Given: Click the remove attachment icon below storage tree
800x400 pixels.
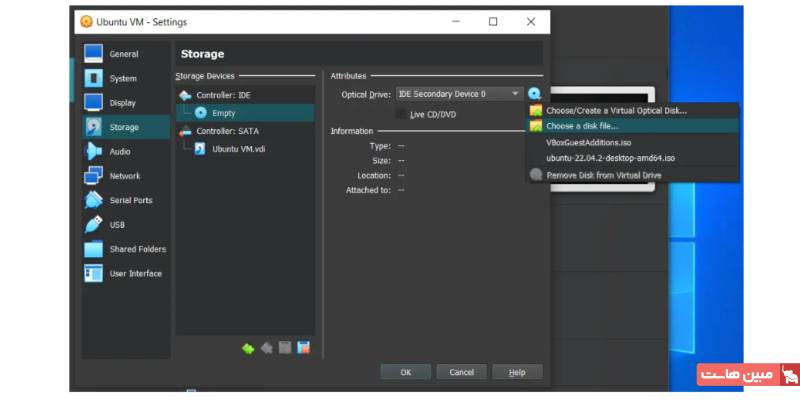Looking at the screenshot, I should coord(303,348).
